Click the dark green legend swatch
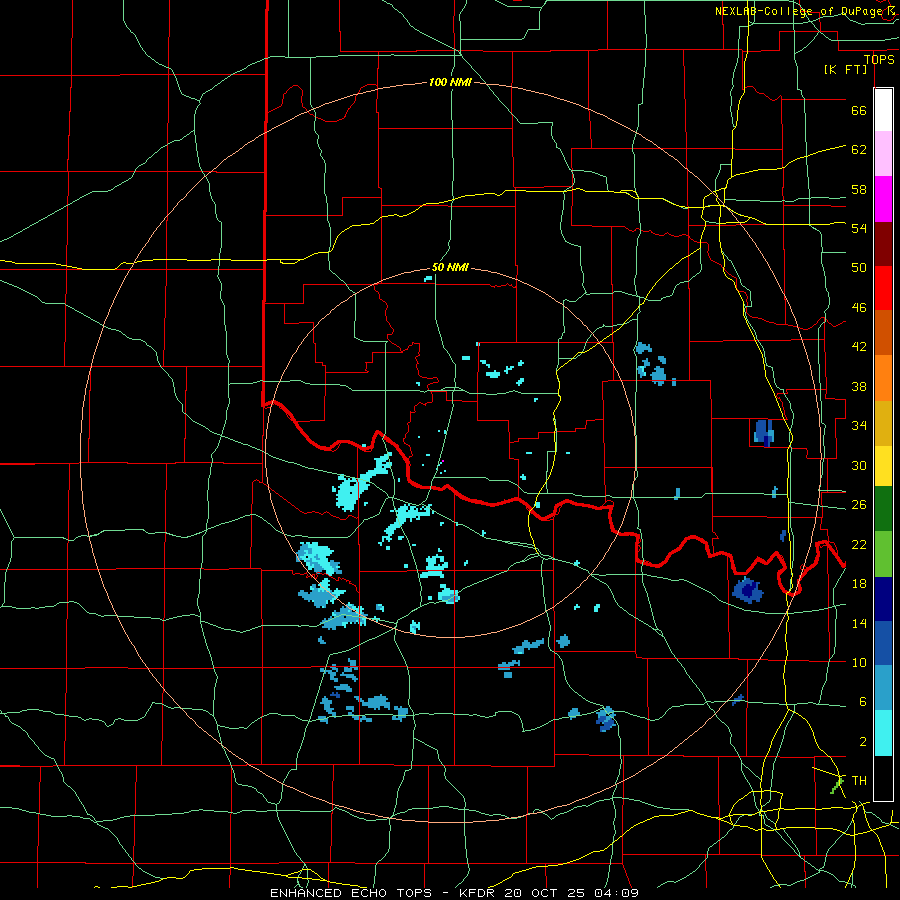900x900 pixels. pos(883,509)
